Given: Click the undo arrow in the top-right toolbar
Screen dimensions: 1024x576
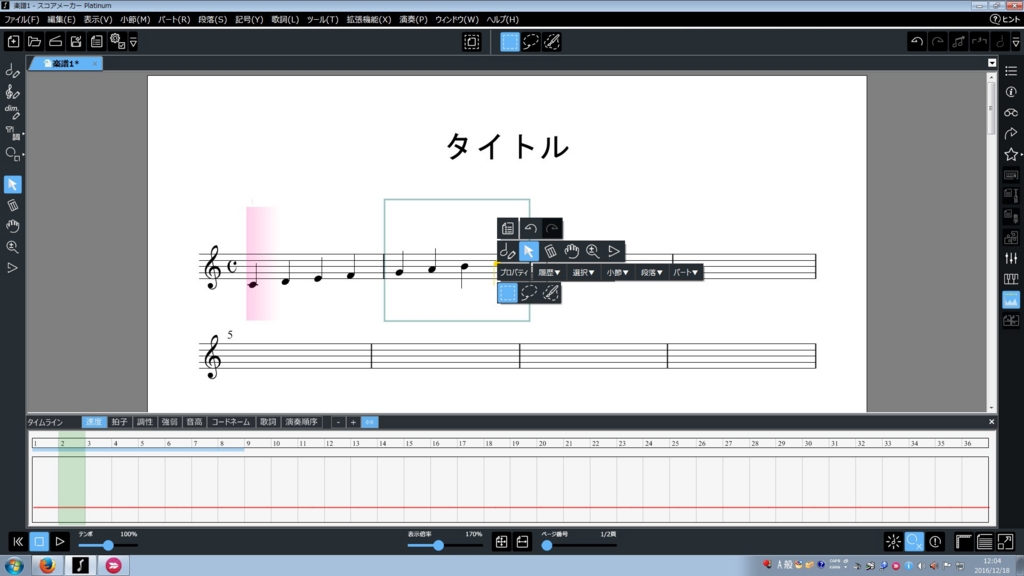Looking at the screenshot, I should pyautogui.click(x=917, y=42).
